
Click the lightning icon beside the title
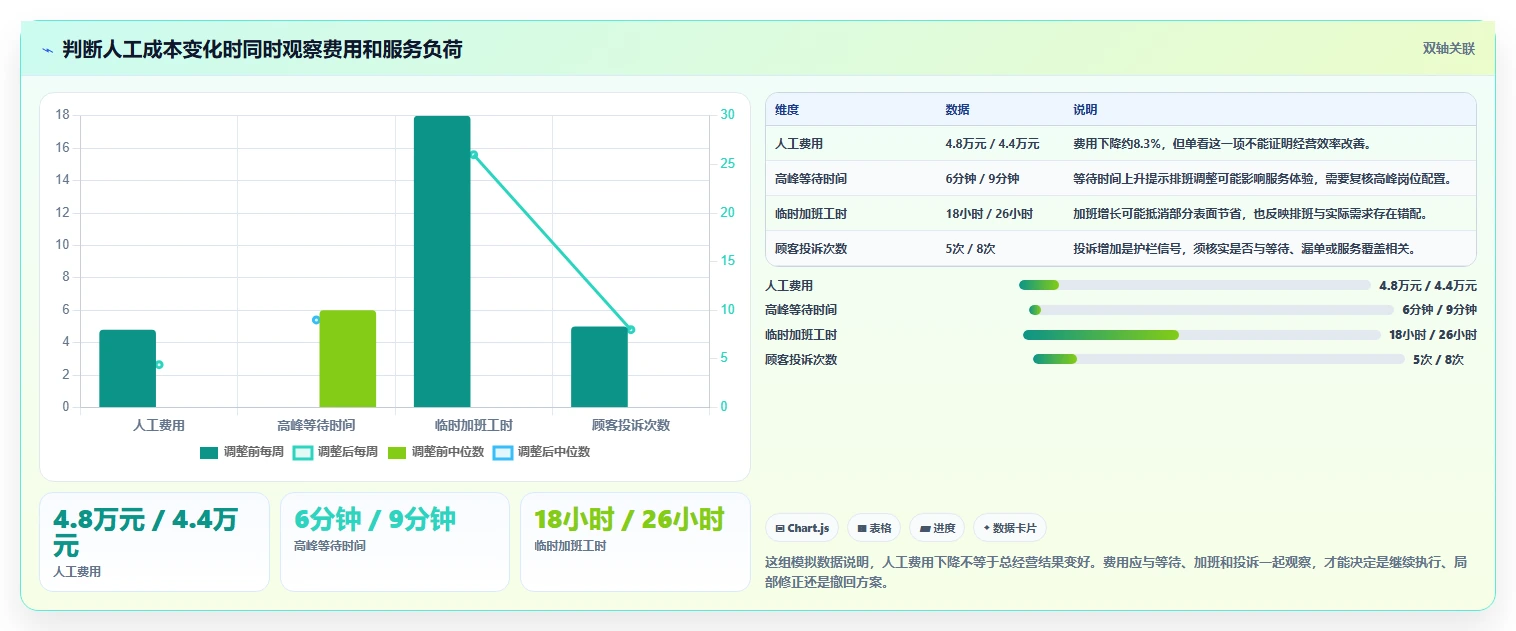pyautogui.click(x=48, y=50)
